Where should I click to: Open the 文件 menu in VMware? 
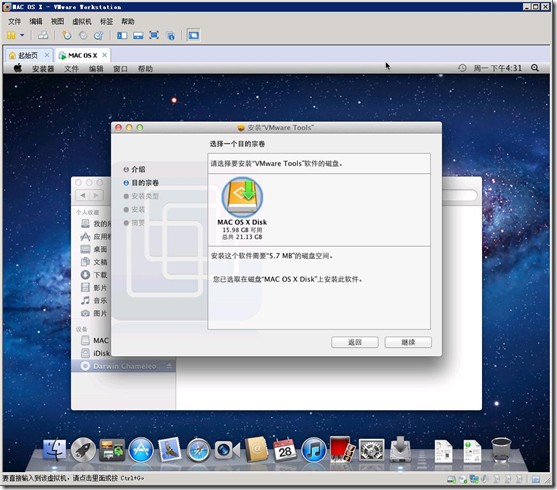click(15, 22)
